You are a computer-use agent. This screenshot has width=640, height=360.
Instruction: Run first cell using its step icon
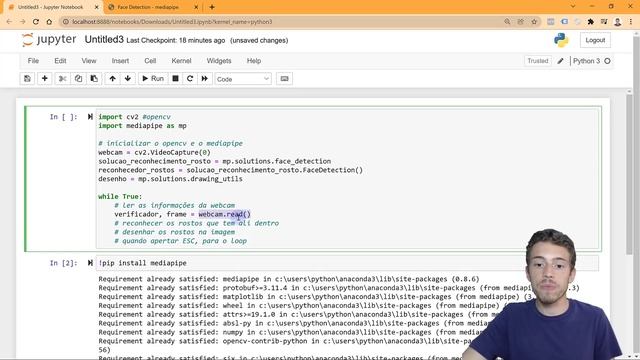pyautogui.click(x=90, y=117)
